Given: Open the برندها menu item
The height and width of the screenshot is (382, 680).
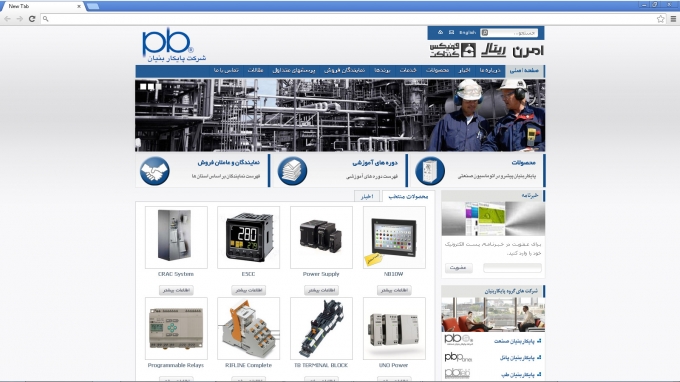Looking at the screenshot, I should coord(382,70).
